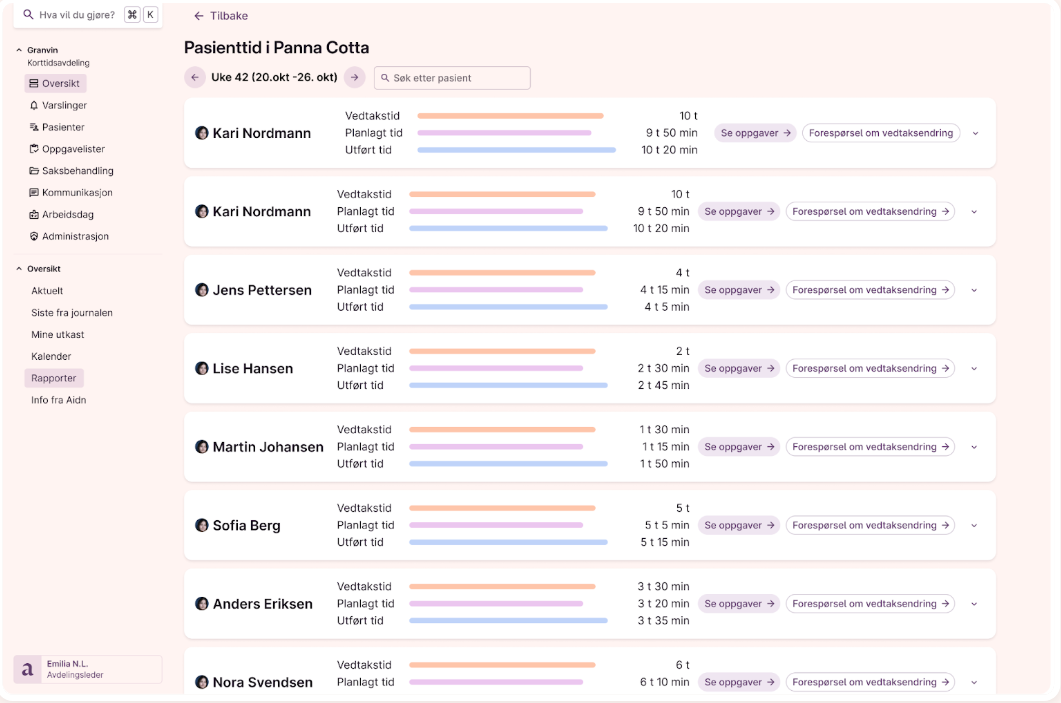Go to the previous week arrow
Viewport: 1061px width, 703px height.
(195, 77)
